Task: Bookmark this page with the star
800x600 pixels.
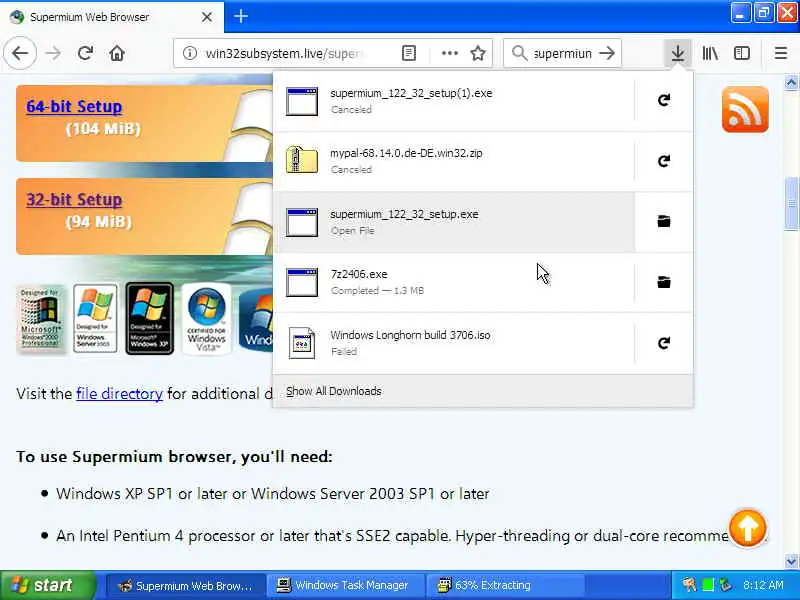Action: tap(478, 53)
